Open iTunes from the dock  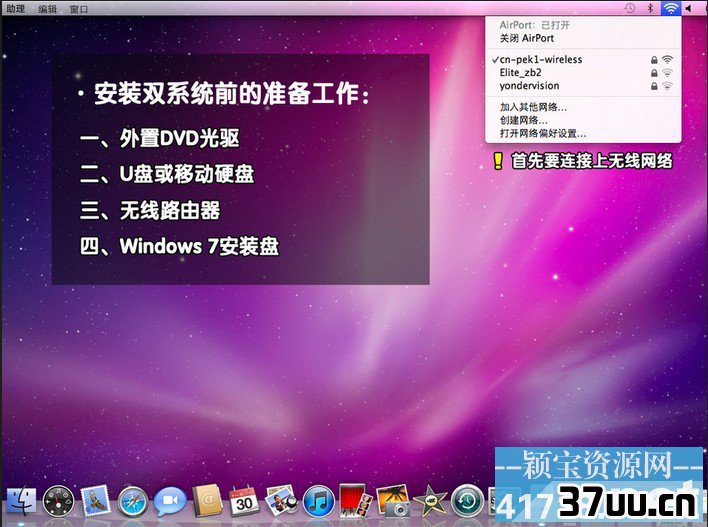[319, 501]
